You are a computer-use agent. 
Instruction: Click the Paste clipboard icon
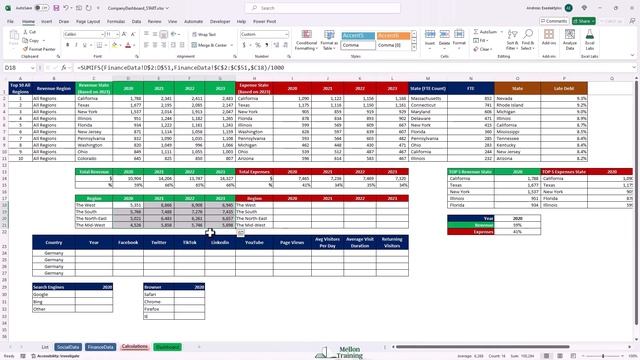14,35
